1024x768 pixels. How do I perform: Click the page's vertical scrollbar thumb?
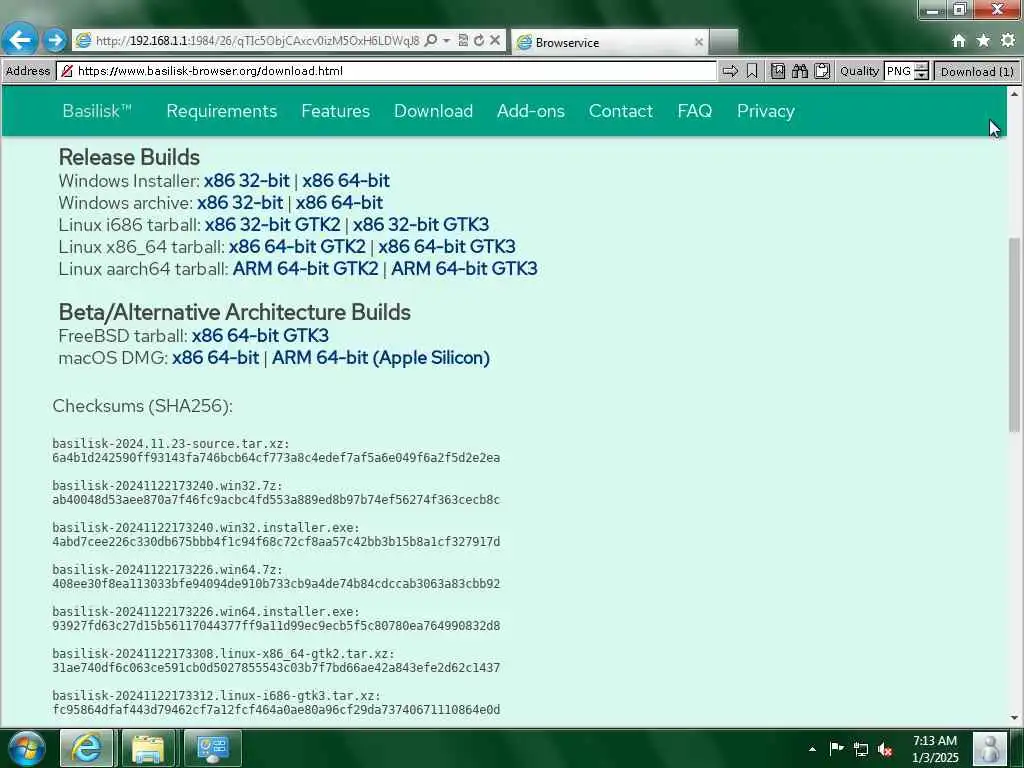click(x=1014, y=334)
